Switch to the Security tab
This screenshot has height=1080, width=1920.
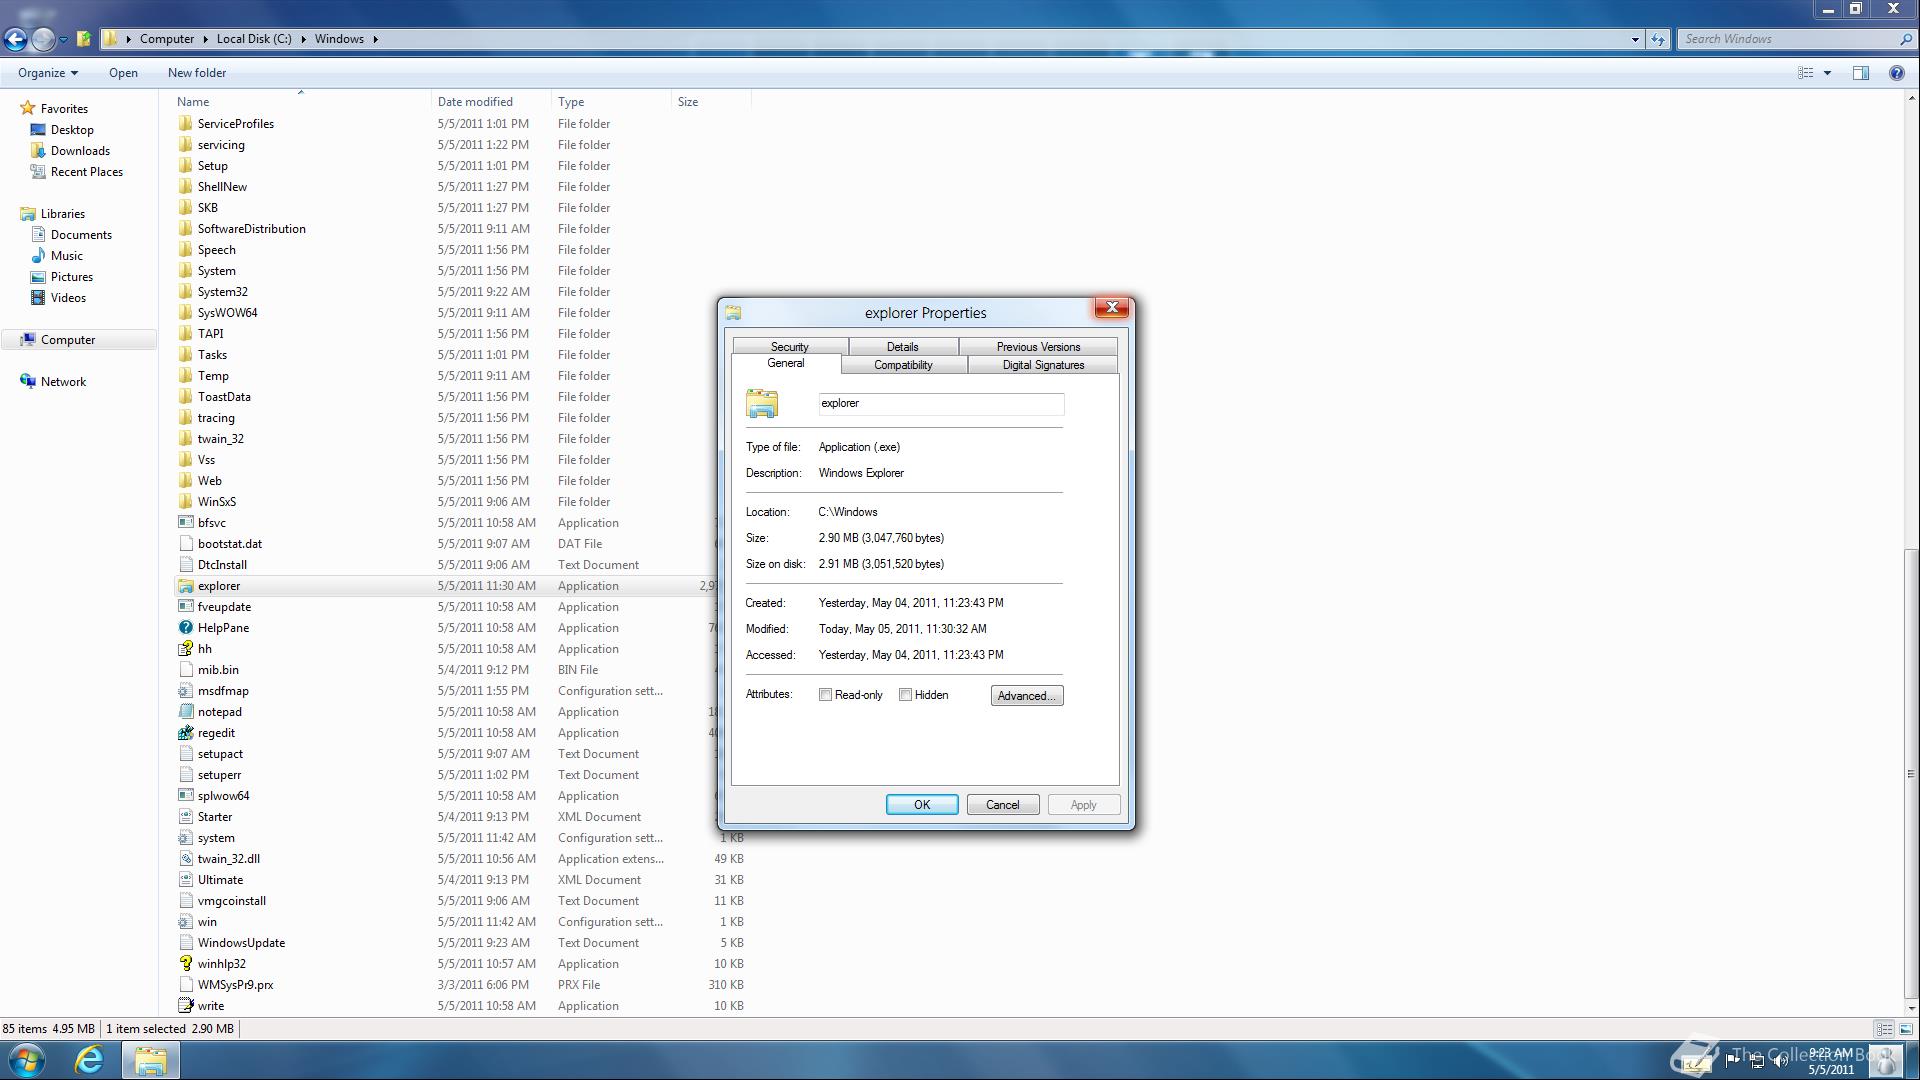(790, 347)
